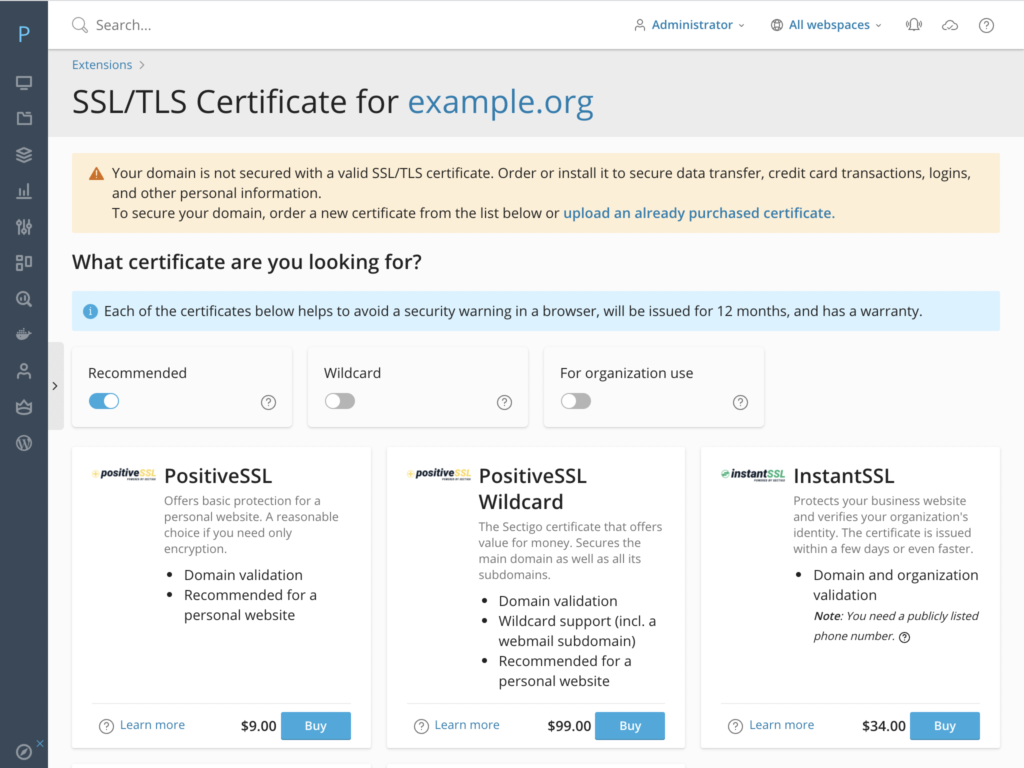Buy InstantSSL for $34.00
This screenshot has width=1024, height=768.
coord(944,726)
